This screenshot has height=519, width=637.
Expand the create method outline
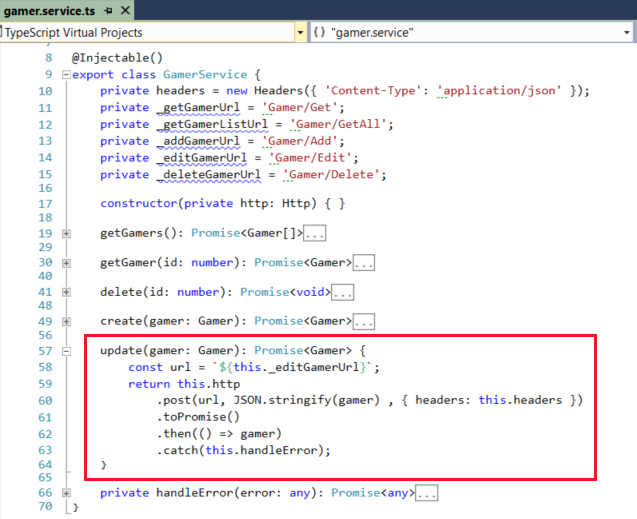(x=66, y=322)
